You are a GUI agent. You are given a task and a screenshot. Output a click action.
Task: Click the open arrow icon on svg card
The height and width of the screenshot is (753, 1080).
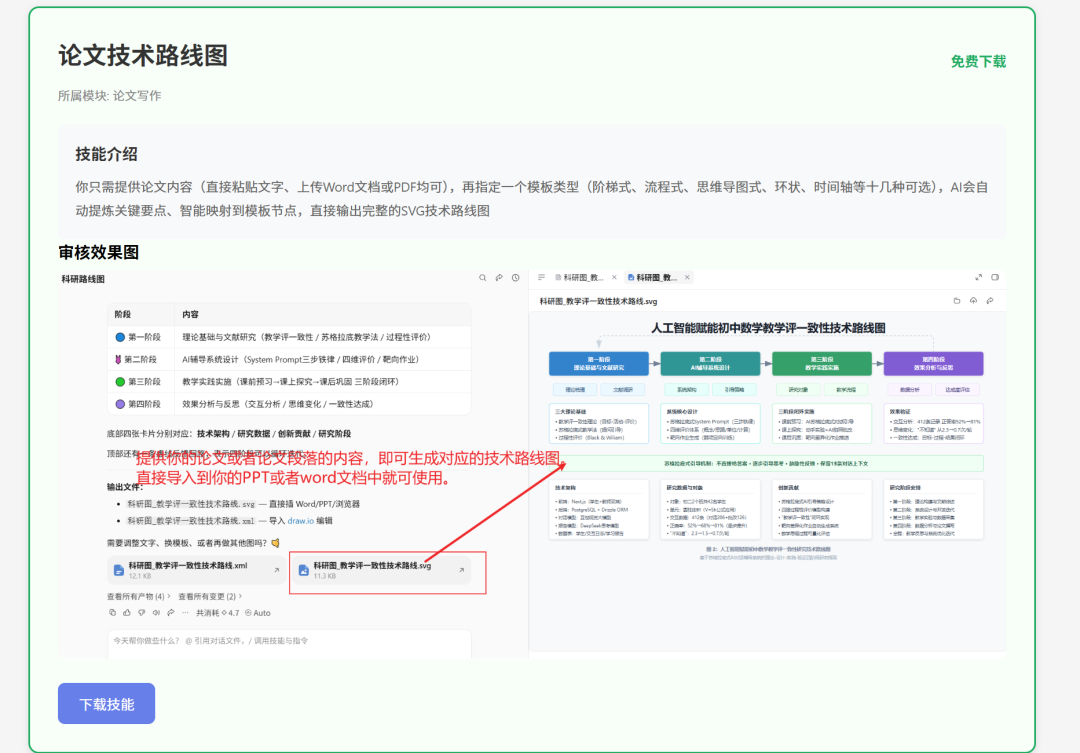(461, 570)
